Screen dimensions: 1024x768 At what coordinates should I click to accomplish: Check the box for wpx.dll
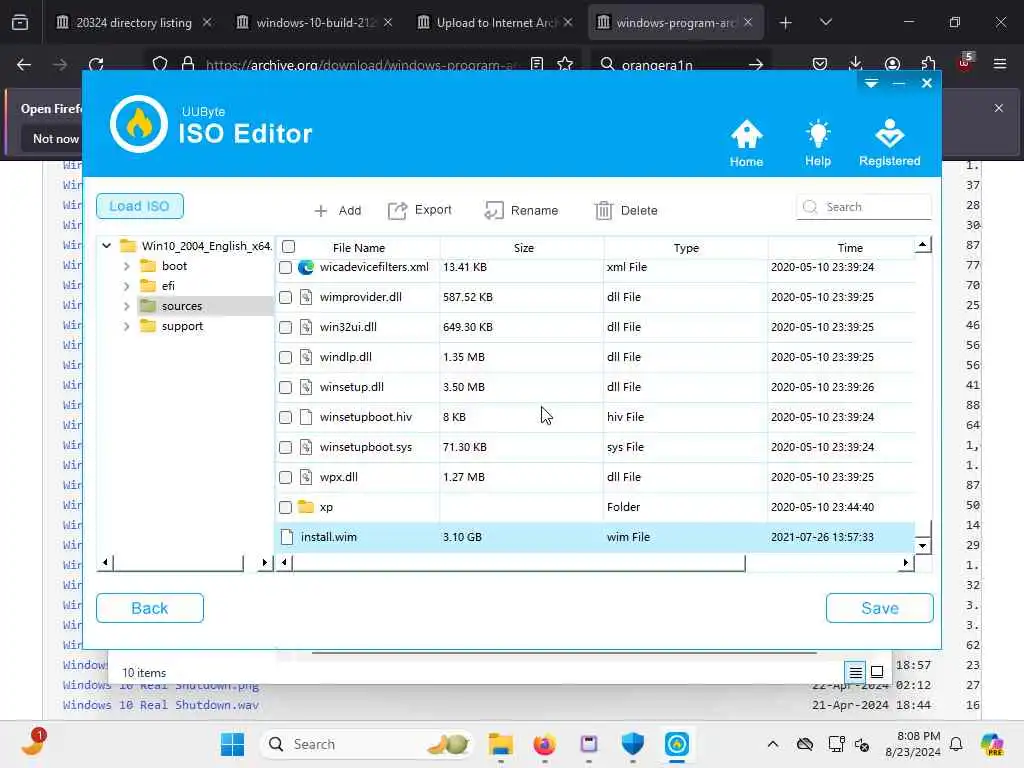(x=285, y=477)
